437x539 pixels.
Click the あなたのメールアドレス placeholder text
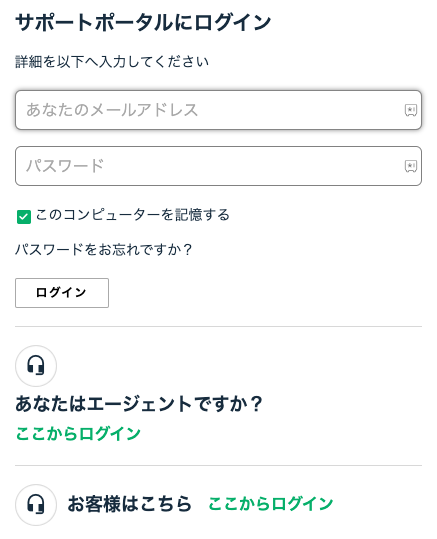pyautogui.click(x=112, y=110)
